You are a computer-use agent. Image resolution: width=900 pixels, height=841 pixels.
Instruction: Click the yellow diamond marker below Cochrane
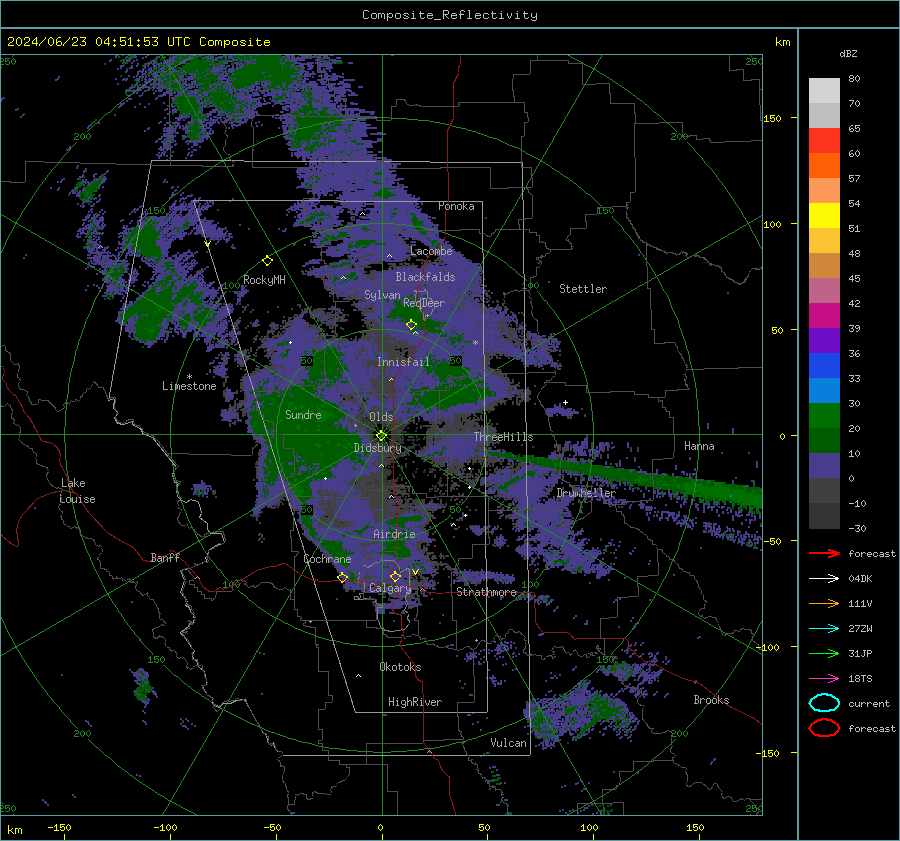click(x=342, y=577)
